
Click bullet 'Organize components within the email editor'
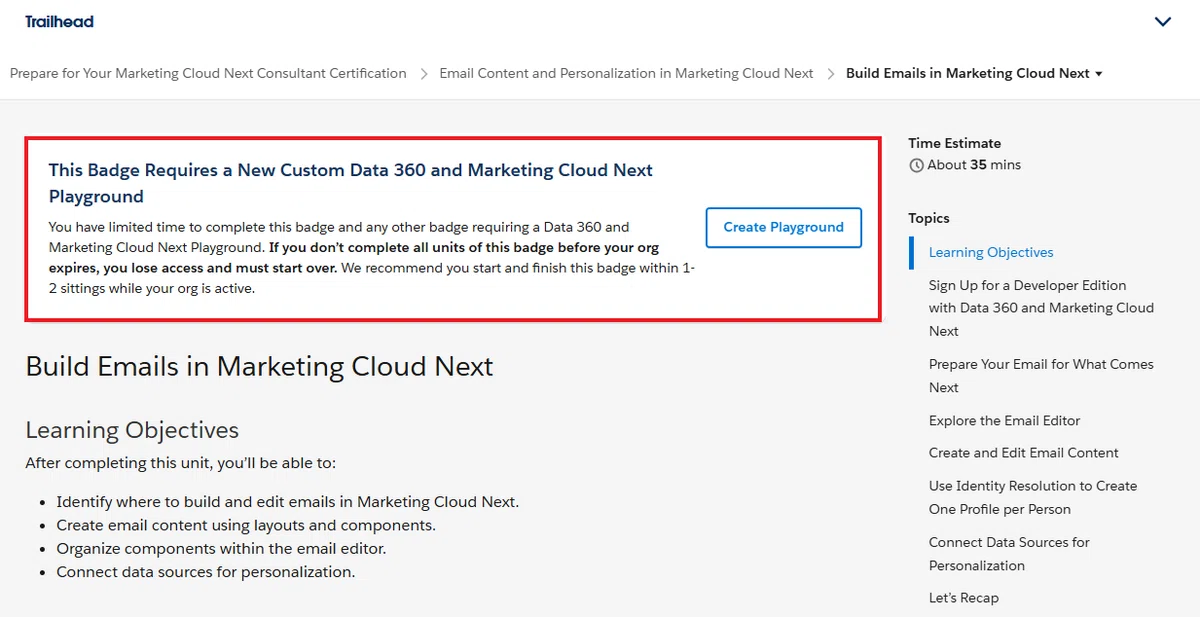[221, 548]
